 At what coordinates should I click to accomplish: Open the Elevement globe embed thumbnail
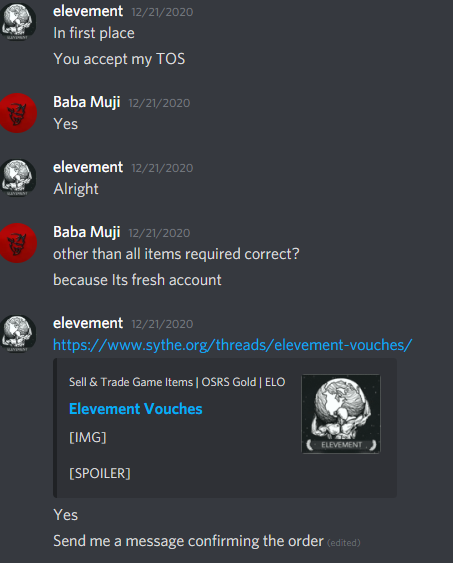point(341,414)
